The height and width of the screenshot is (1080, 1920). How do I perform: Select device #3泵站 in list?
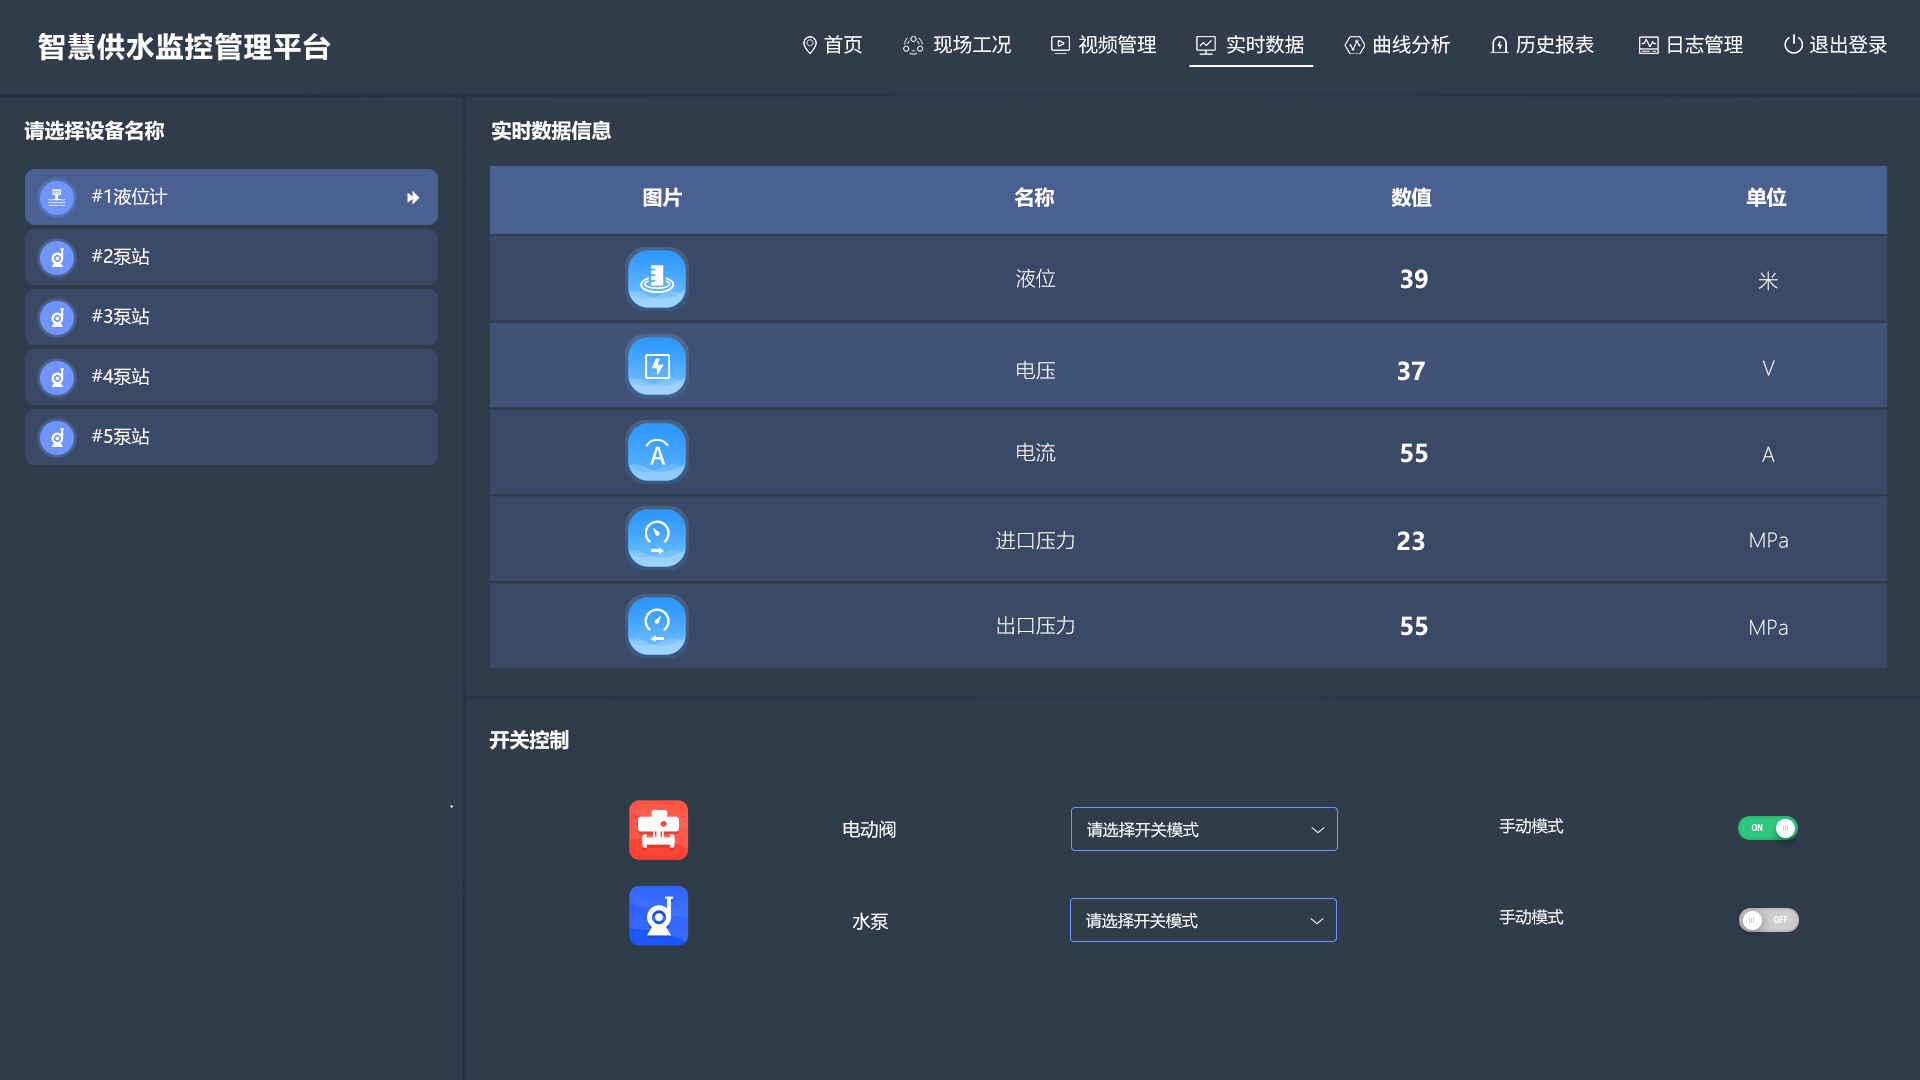(x=231, y=317)
